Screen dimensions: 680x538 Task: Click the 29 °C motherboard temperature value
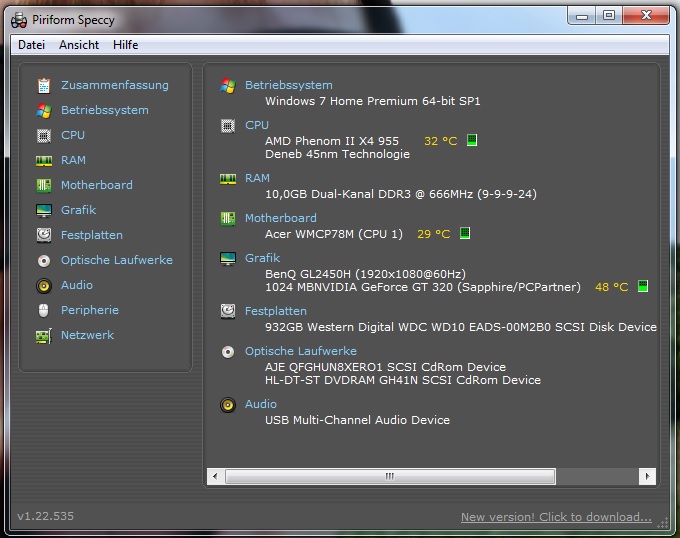pyautogui.click(x=434, y=234)
